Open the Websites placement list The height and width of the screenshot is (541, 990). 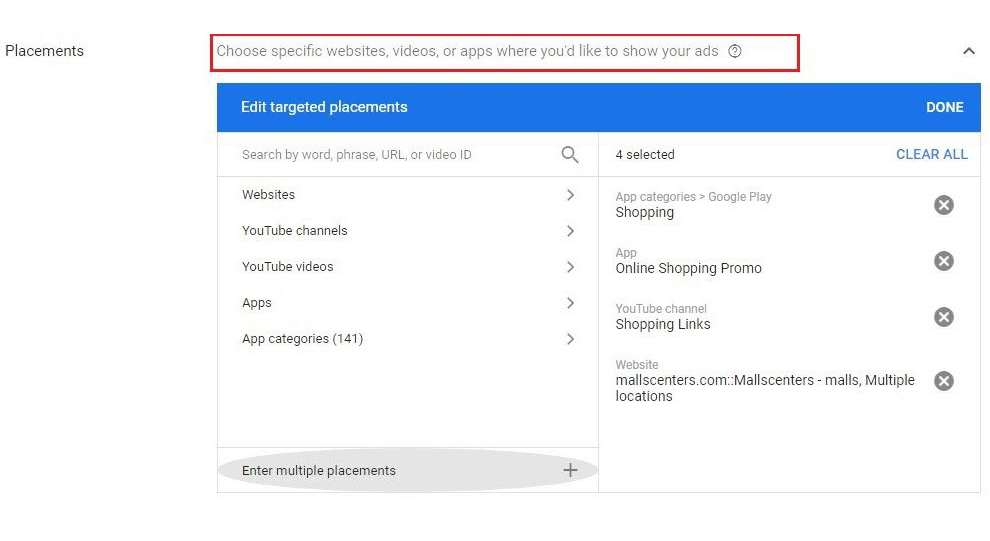pyautogui.click(x=408, y=195)
